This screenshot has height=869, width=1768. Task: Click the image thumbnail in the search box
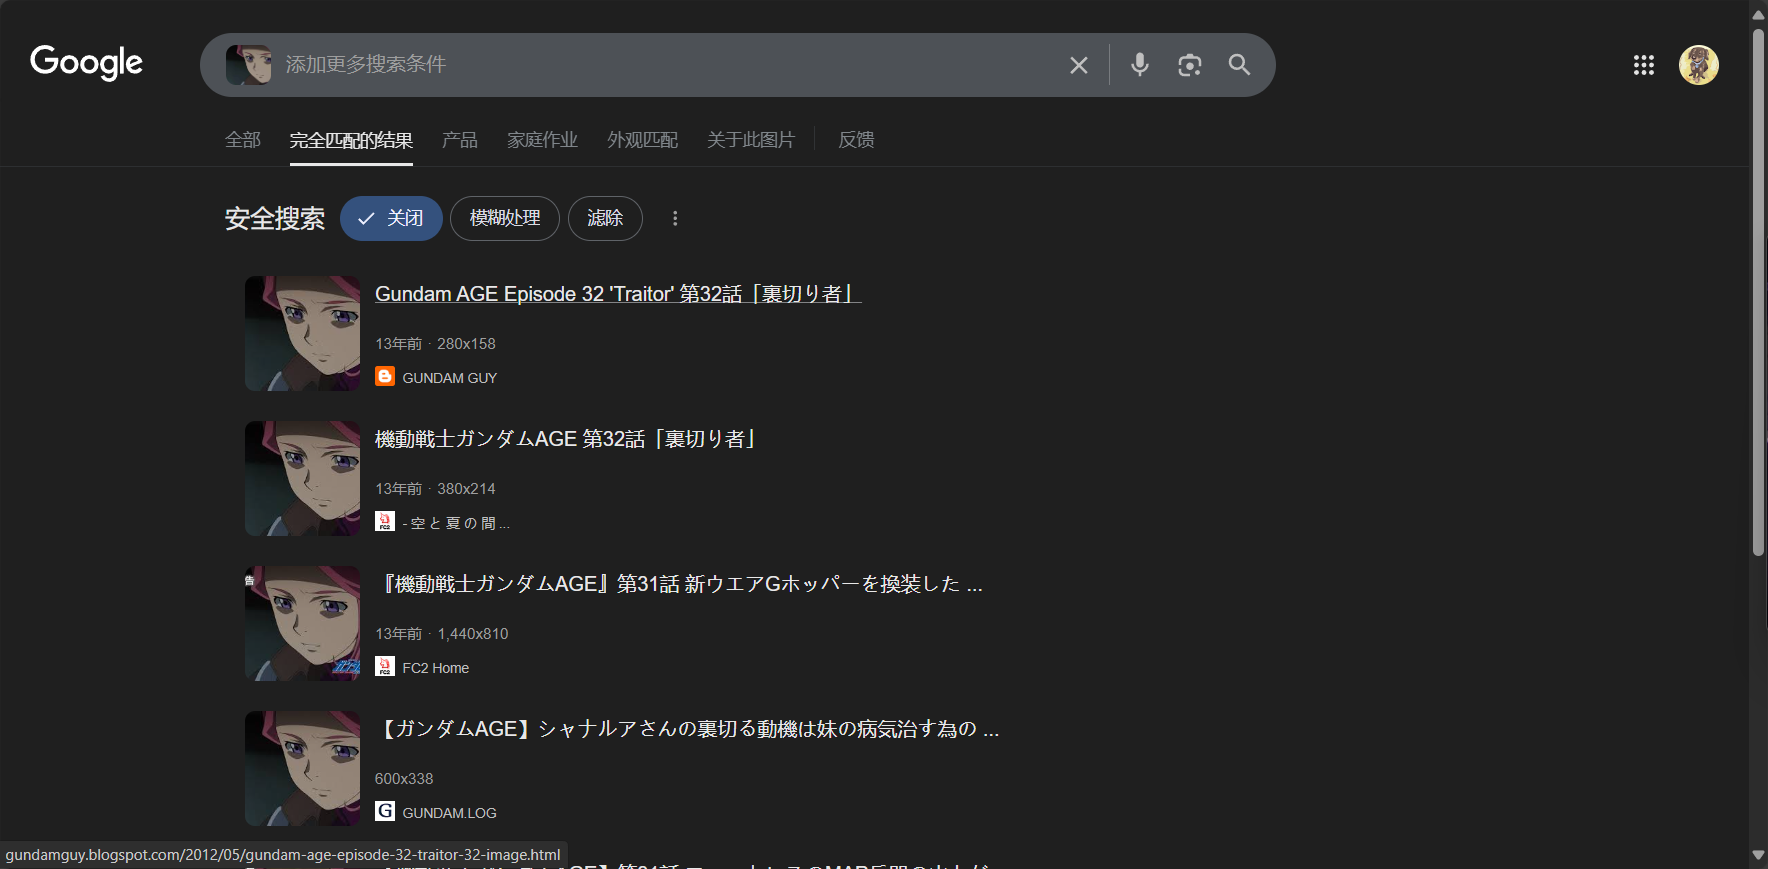coord(248,65)
